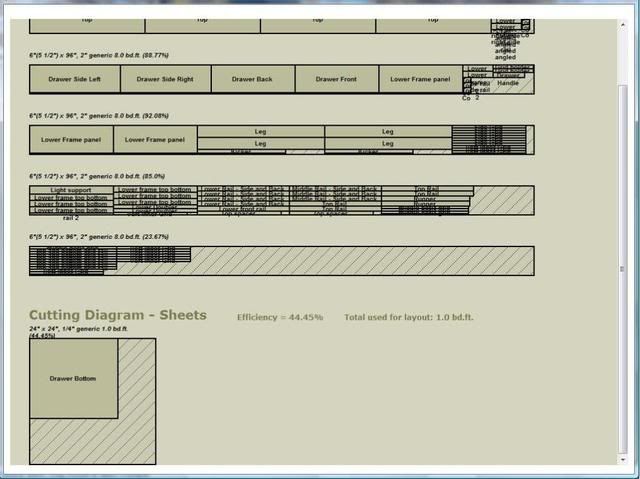Viewport: 640px width, 479px height.
Task: Click the Efficiency = 44.45% text
Action: tap(280, 317)
